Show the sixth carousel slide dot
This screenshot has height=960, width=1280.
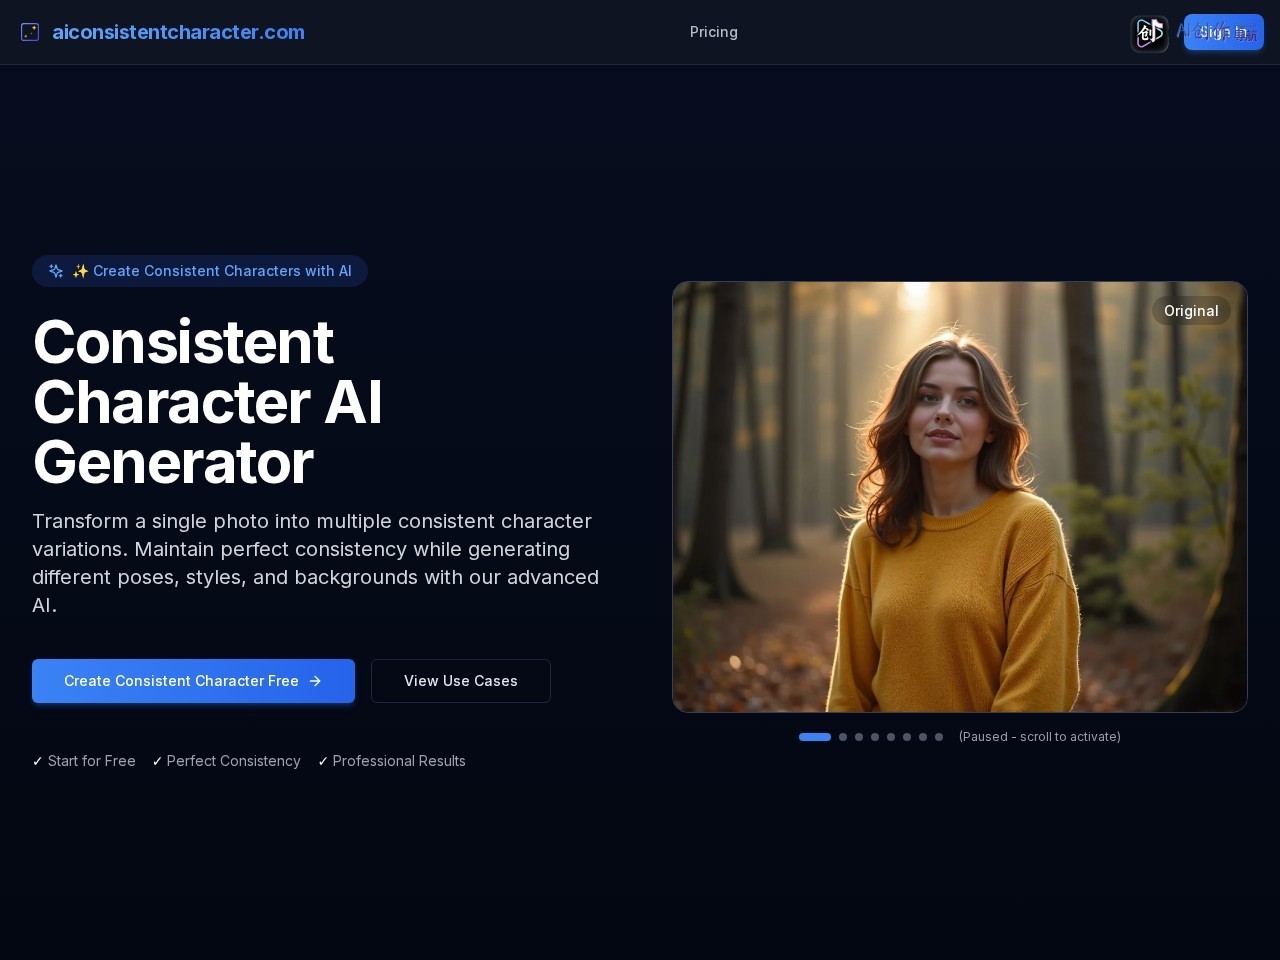pyautogui.click(x=907, y=737)
